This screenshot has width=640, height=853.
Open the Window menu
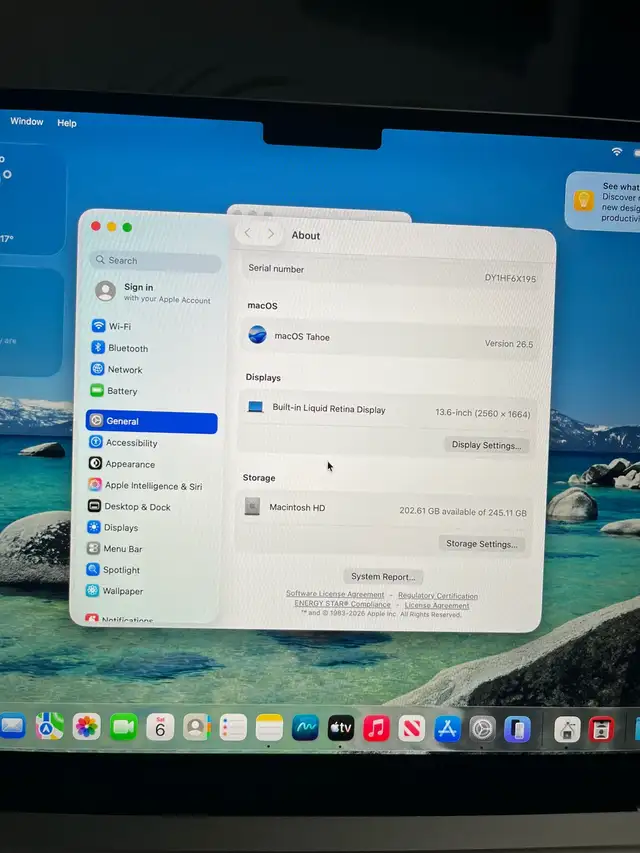(27, 121)
